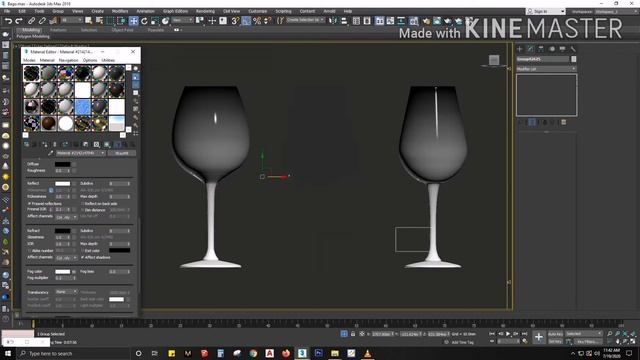The width and height of the screenshot is (640, 360).
Task: Open the Modifiers menu
Action: point(120,11)
